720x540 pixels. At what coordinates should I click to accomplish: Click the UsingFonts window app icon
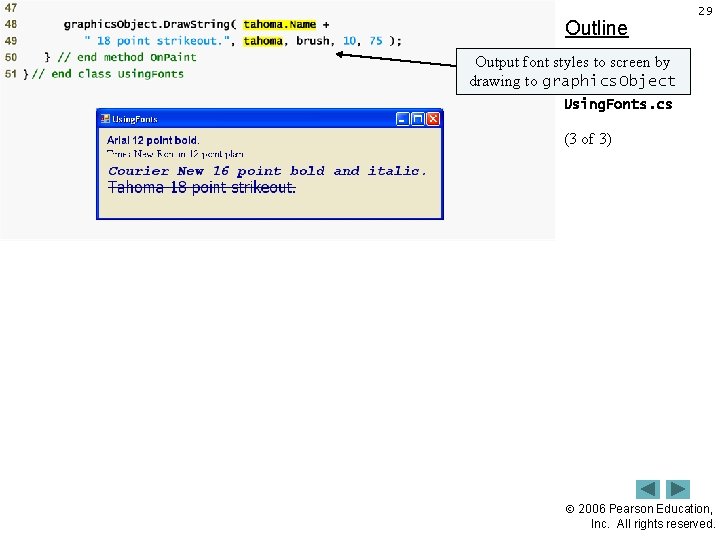(105, 119)
